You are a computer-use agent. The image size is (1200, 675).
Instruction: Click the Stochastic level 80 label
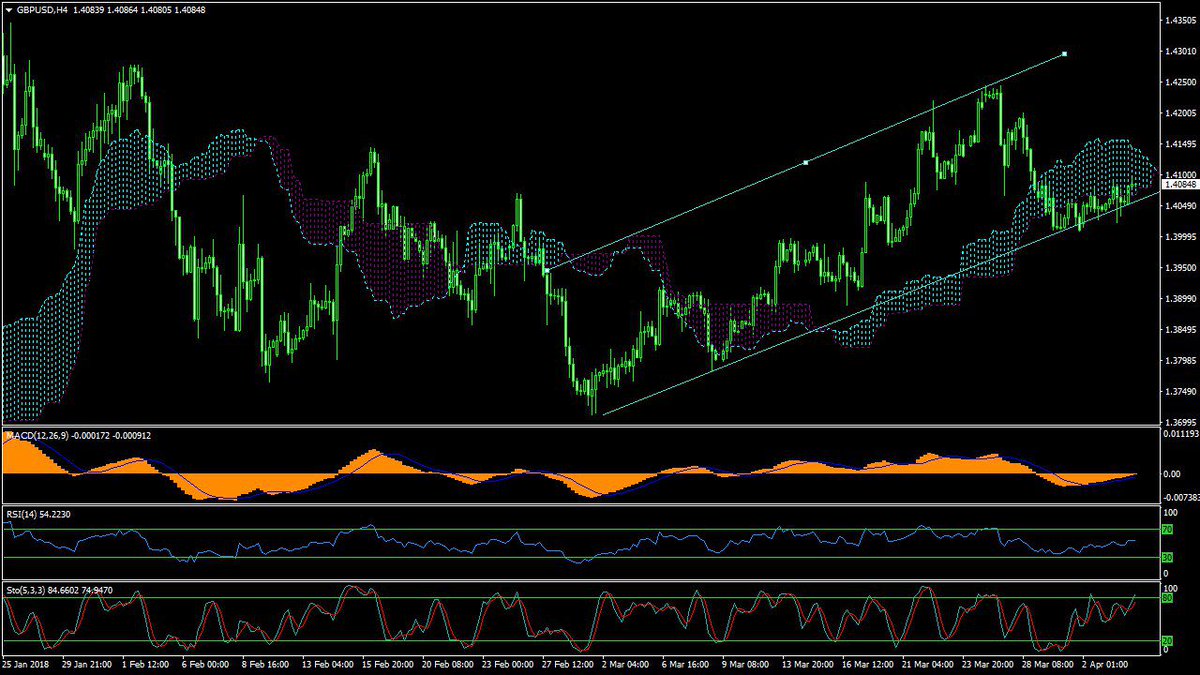(x=1169, y=598)
